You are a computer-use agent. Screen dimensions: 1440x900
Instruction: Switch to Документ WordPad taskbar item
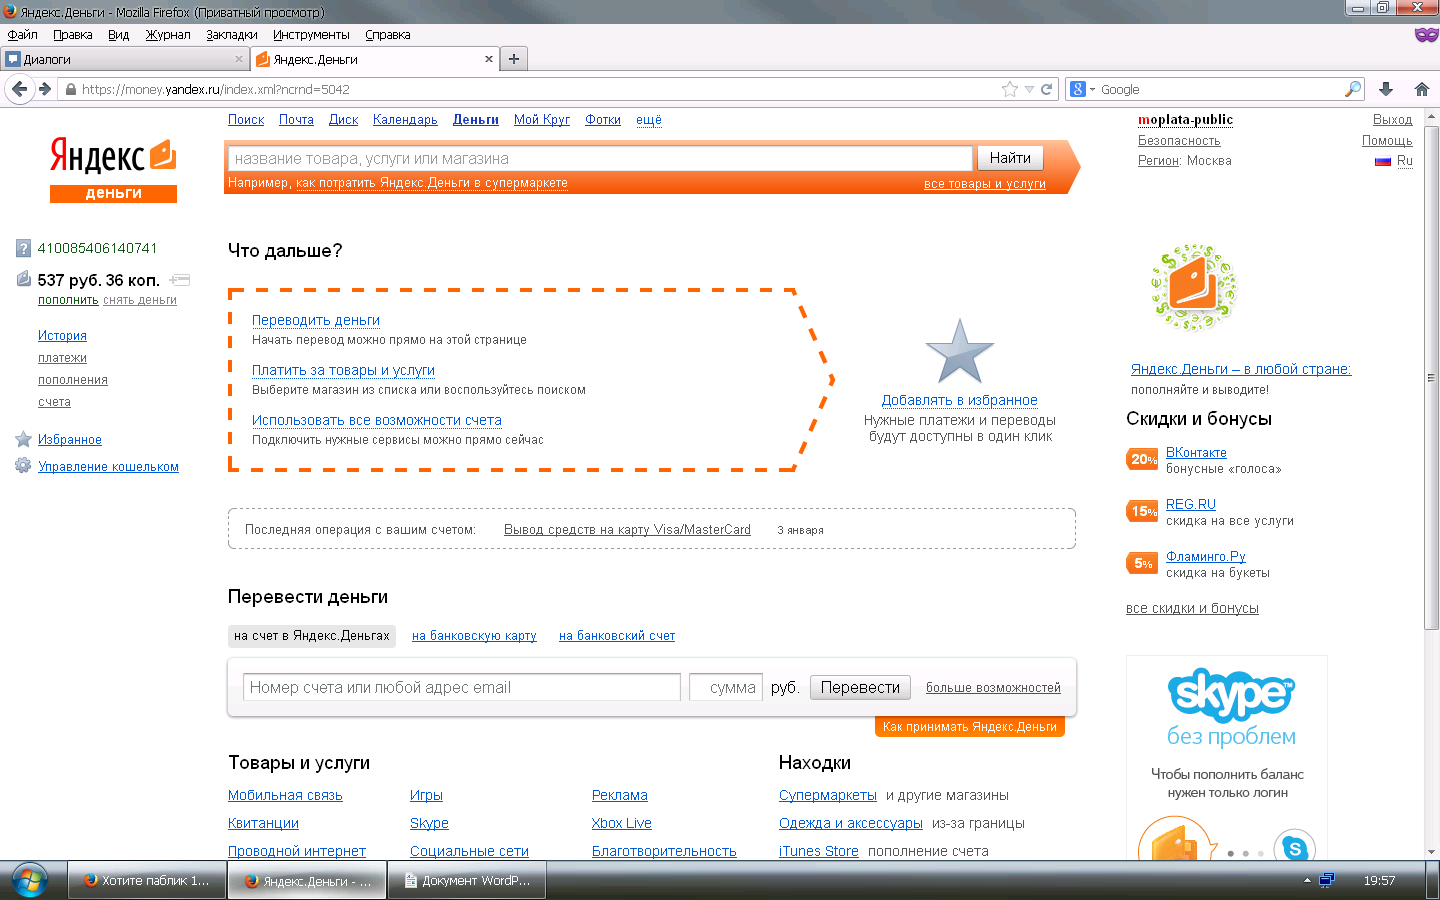click(467, 881)
